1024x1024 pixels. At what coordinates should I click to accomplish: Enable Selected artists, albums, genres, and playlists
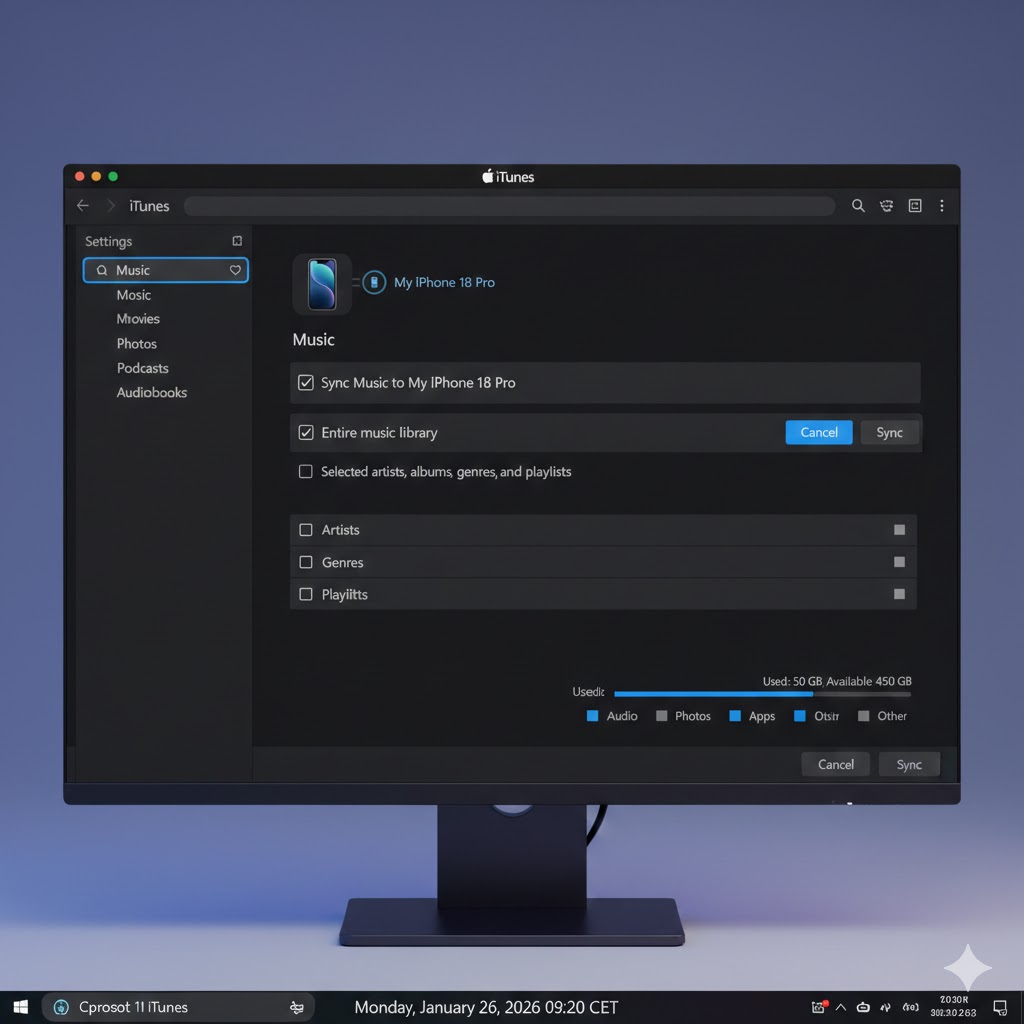click(305, 471)
